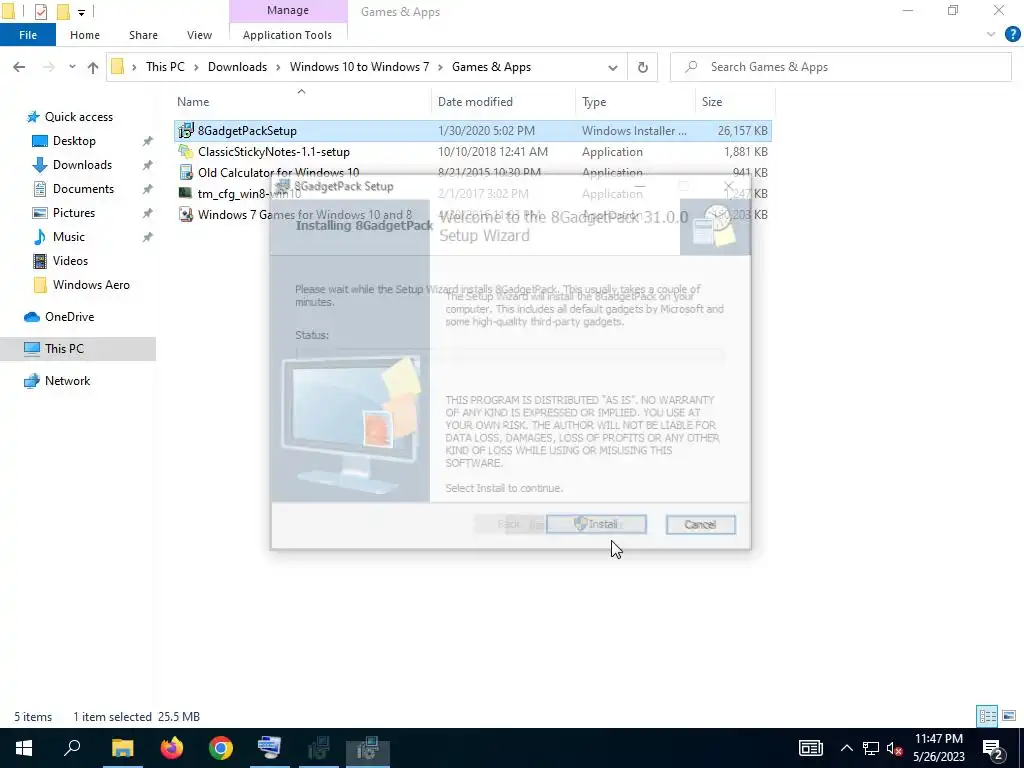This screenshot has height=768, width=1024.
Task: Select This PC in navigation pane
Action: [64, 349]
